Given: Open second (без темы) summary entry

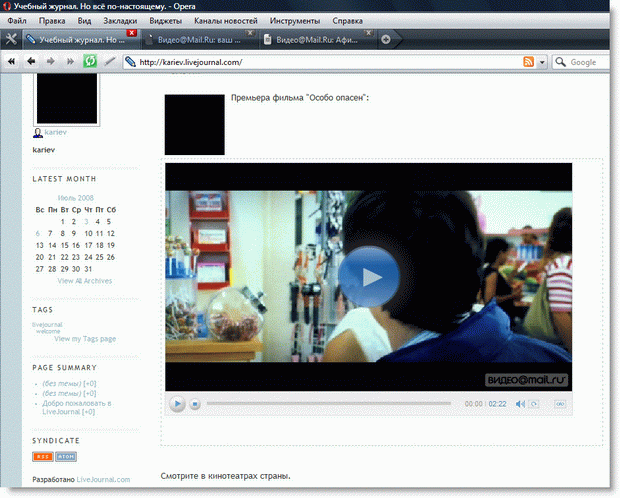Looking at the screenshot, I should (x=69, y=393).
